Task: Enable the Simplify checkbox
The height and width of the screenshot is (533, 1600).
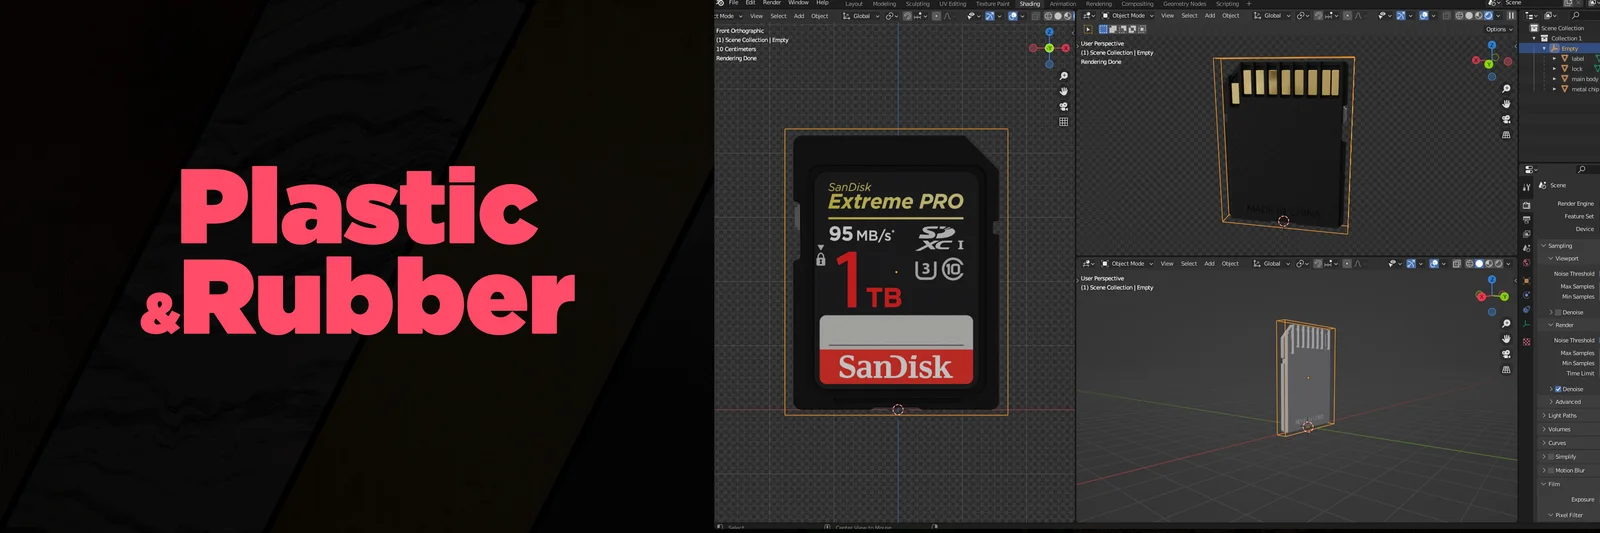Action: pos(1551,457)
